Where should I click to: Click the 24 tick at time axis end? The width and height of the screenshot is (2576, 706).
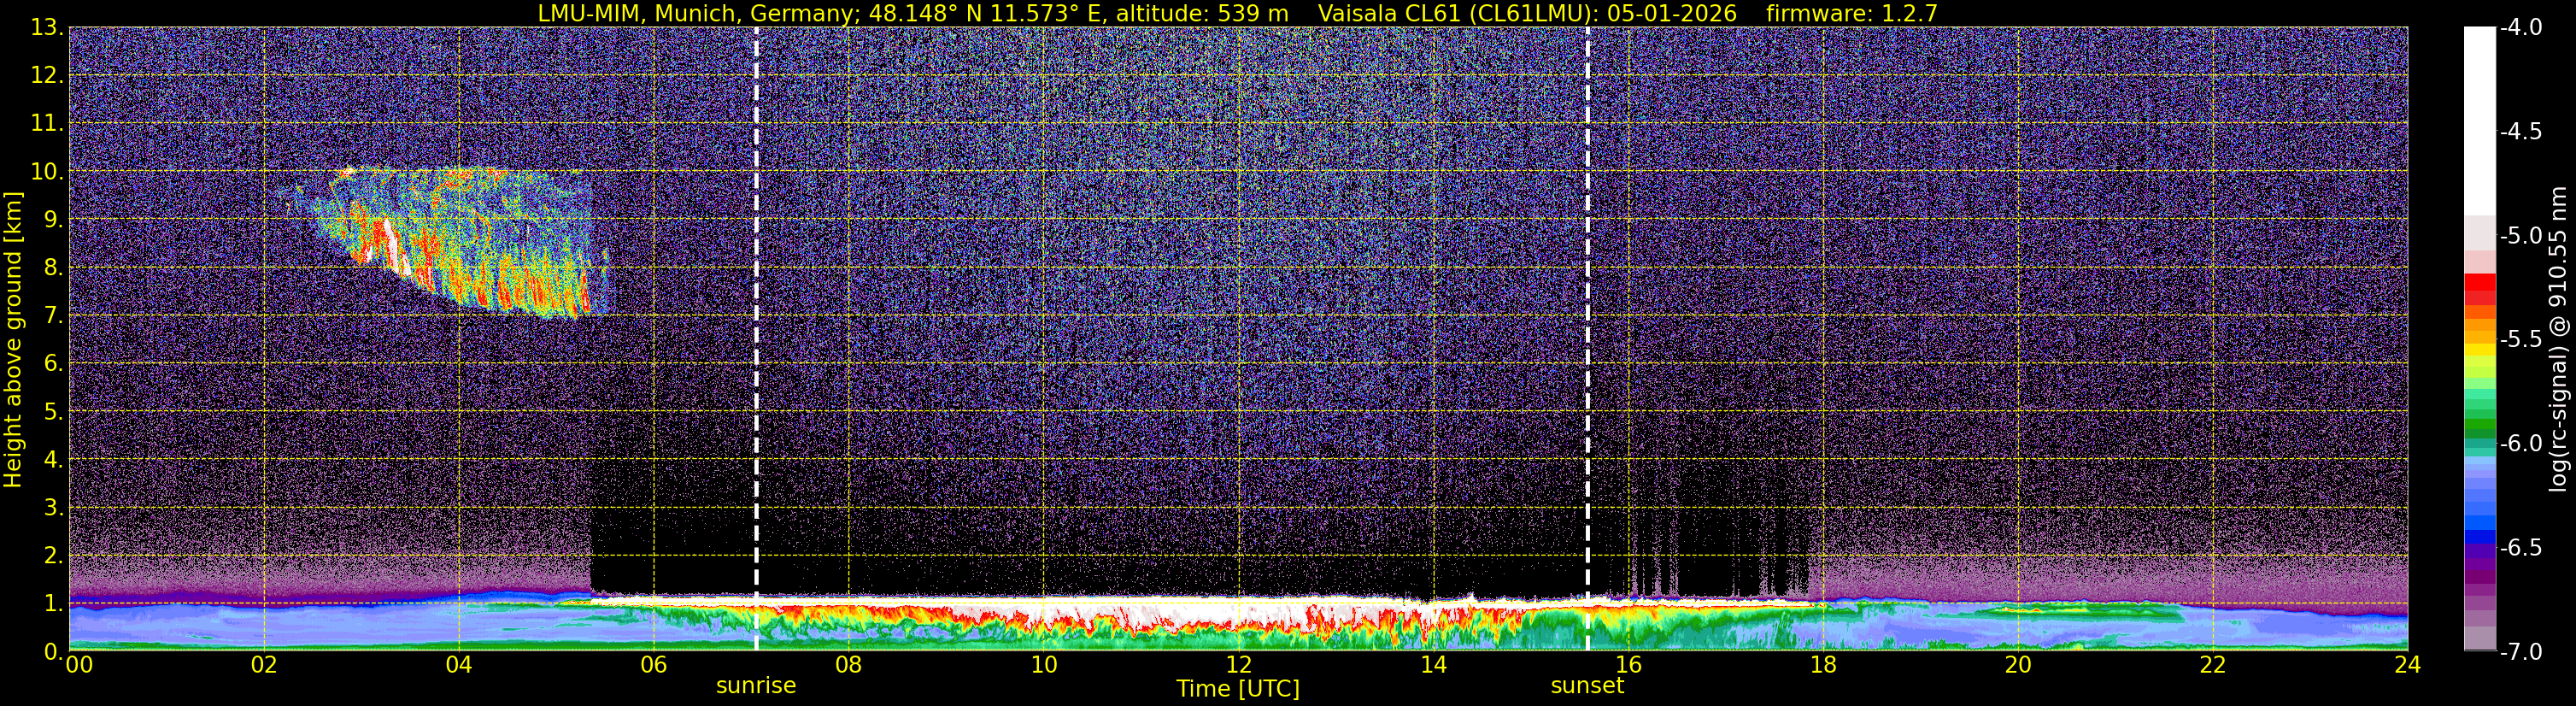click(2407, 665)
